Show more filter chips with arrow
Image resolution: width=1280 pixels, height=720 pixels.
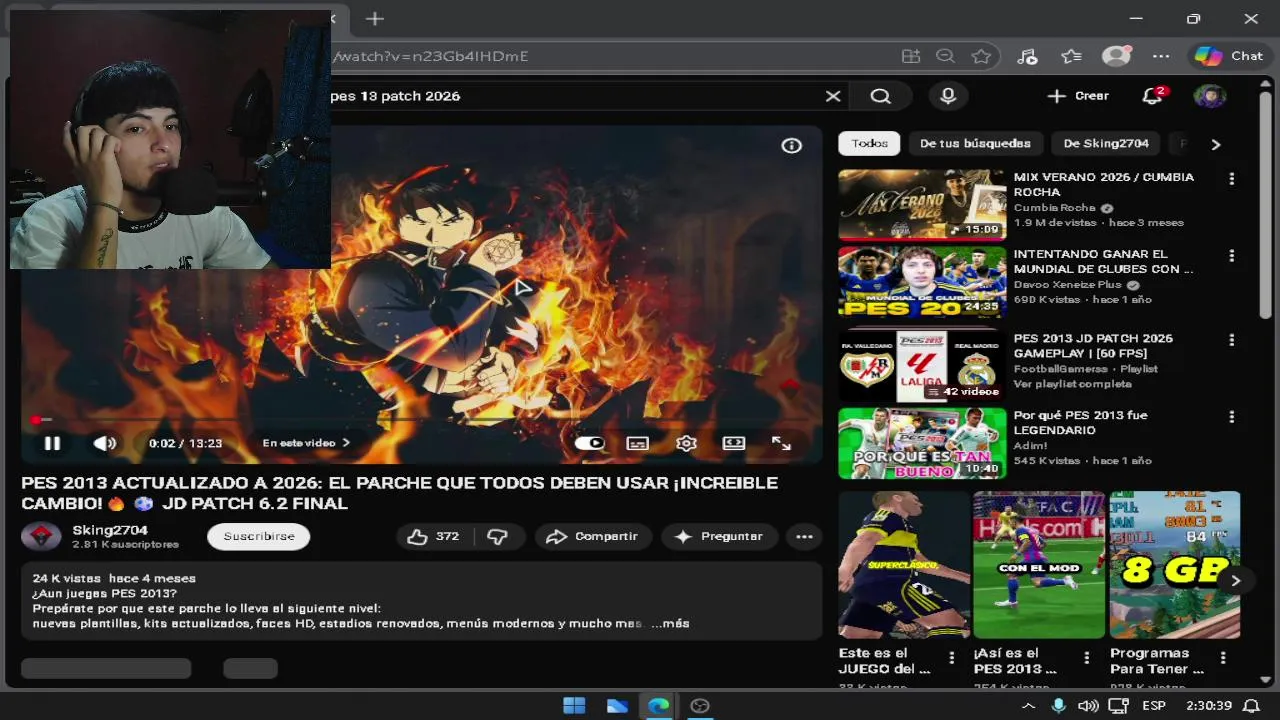click(1216, 144)
